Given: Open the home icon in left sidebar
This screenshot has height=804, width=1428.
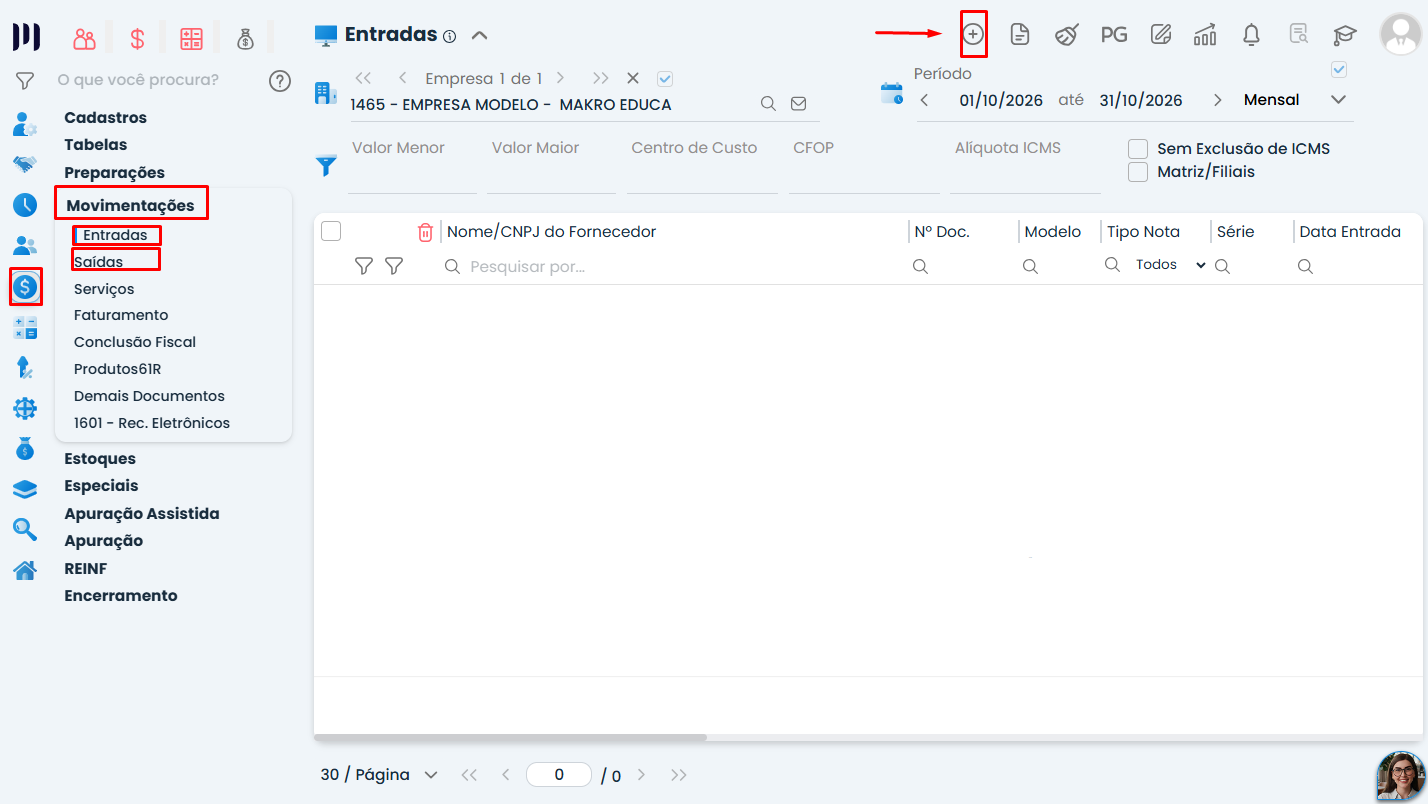Looking at the screenshot, I should point(25,570).
